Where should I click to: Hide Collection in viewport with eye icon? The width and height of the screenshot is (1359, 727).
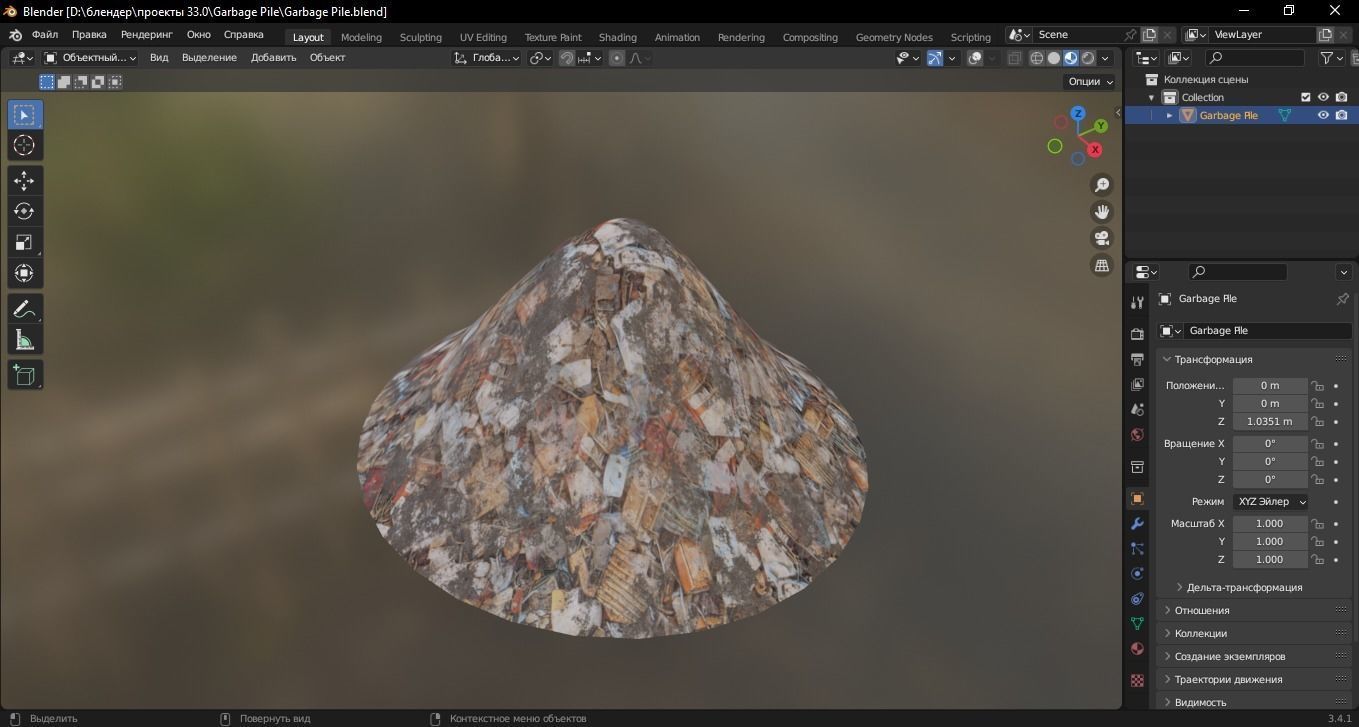pyautogui.click(x=1323, y=97)
